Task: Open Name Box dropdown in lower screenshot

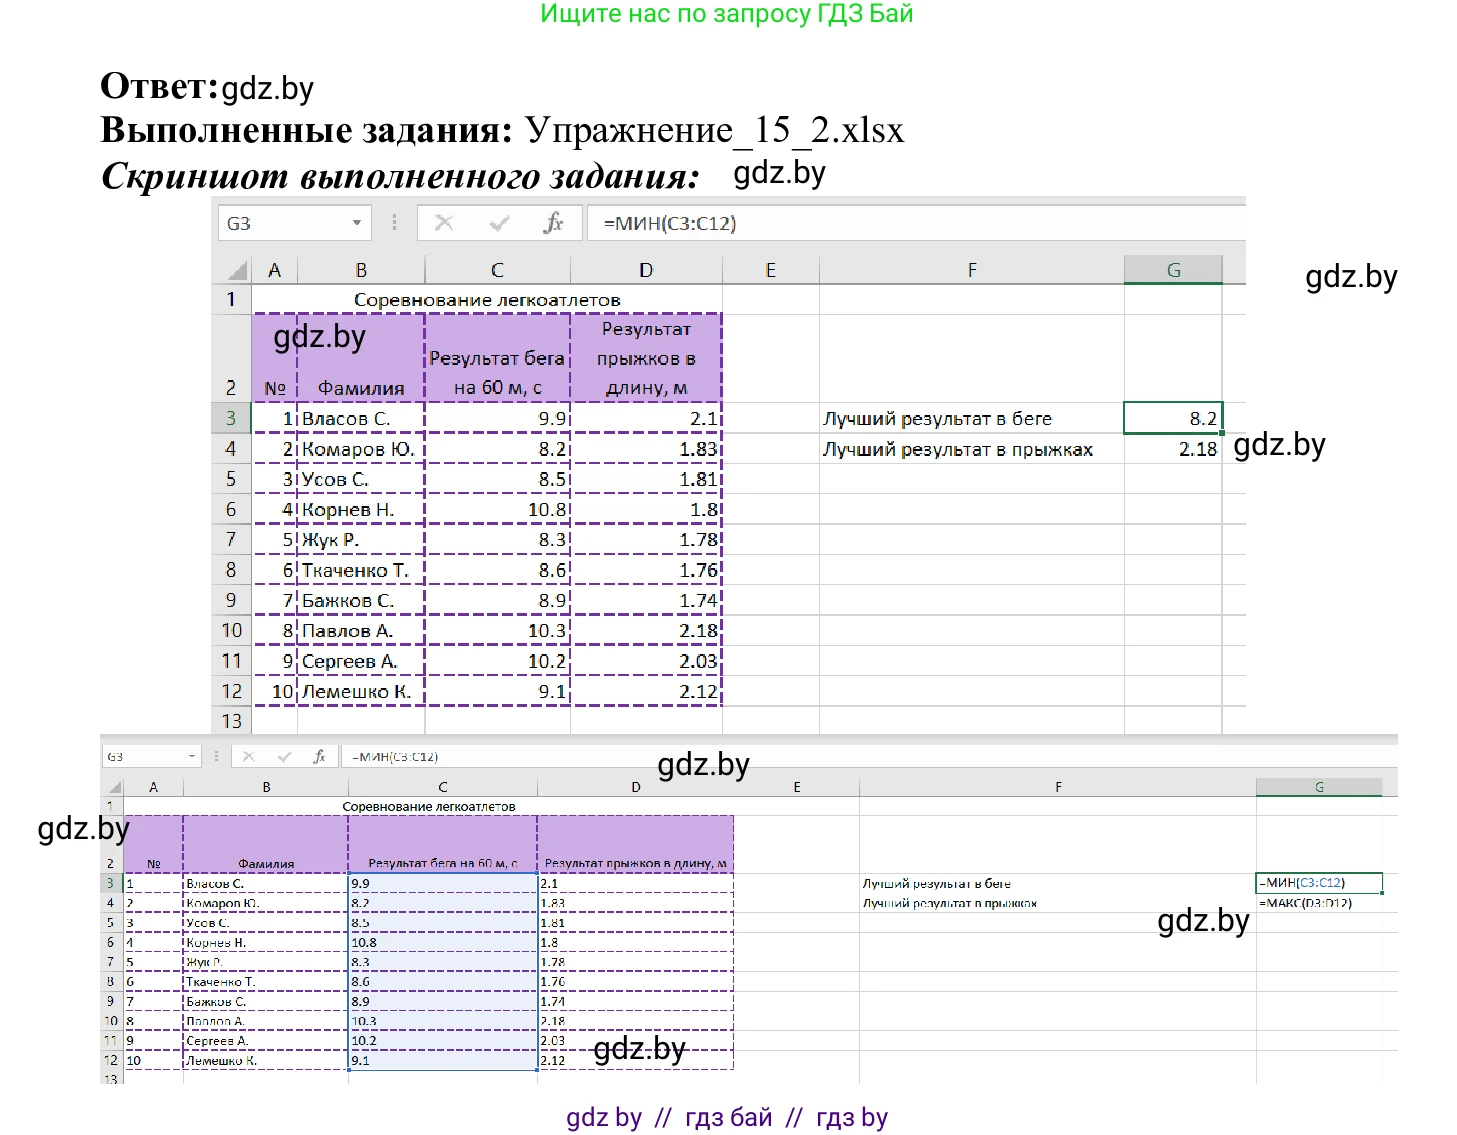Action: (192, 757)
